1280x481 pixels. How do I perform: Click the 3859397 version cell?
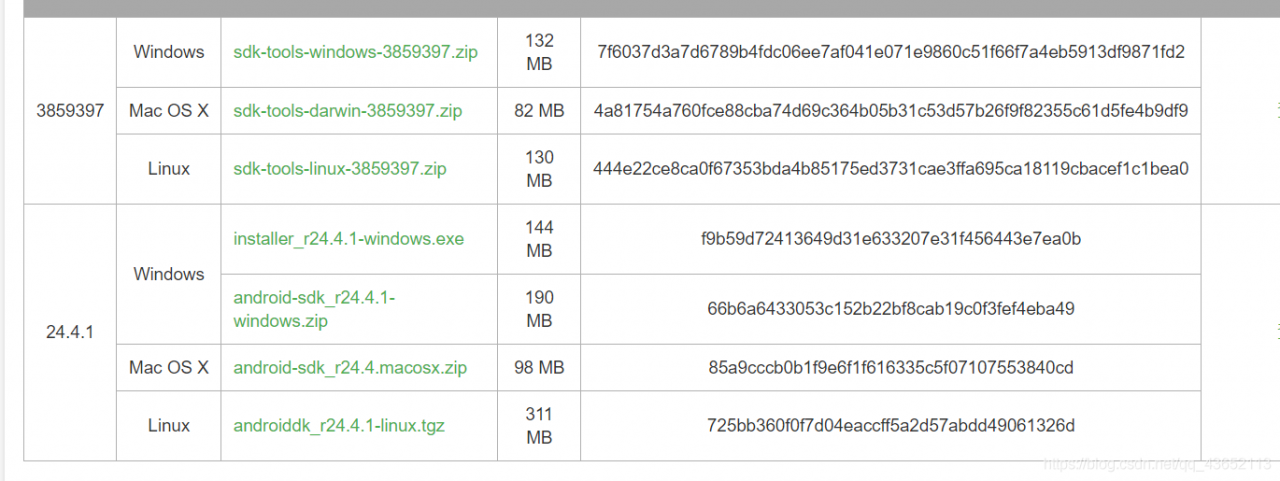pyautogui.click(x=69, y=111)
